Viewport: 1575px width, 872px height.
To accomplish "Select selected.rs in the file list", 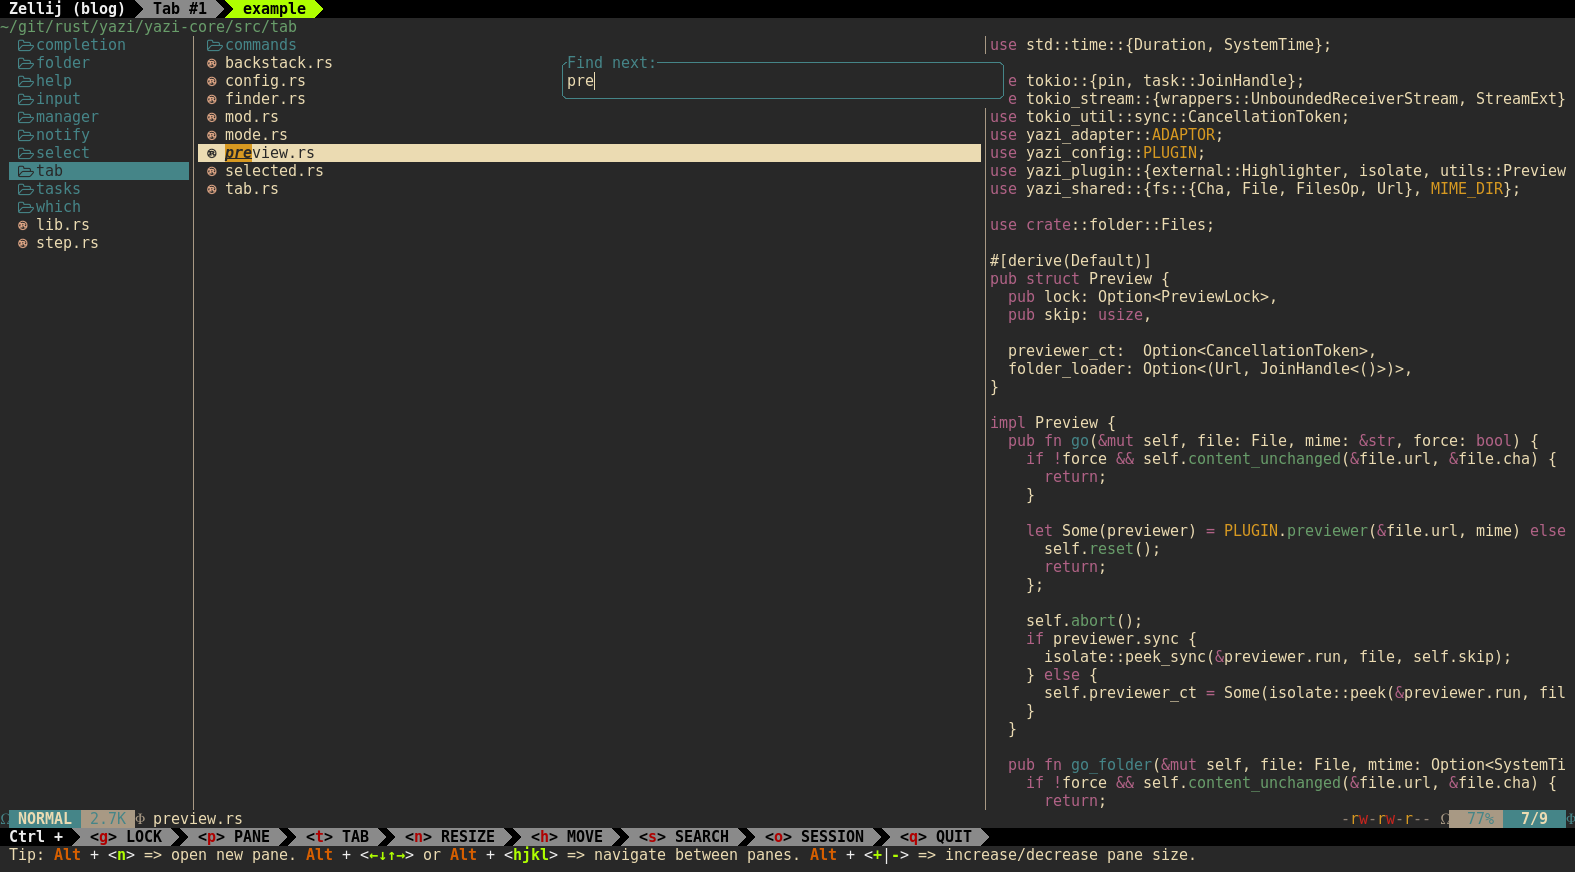I will (x=274, y=171).
